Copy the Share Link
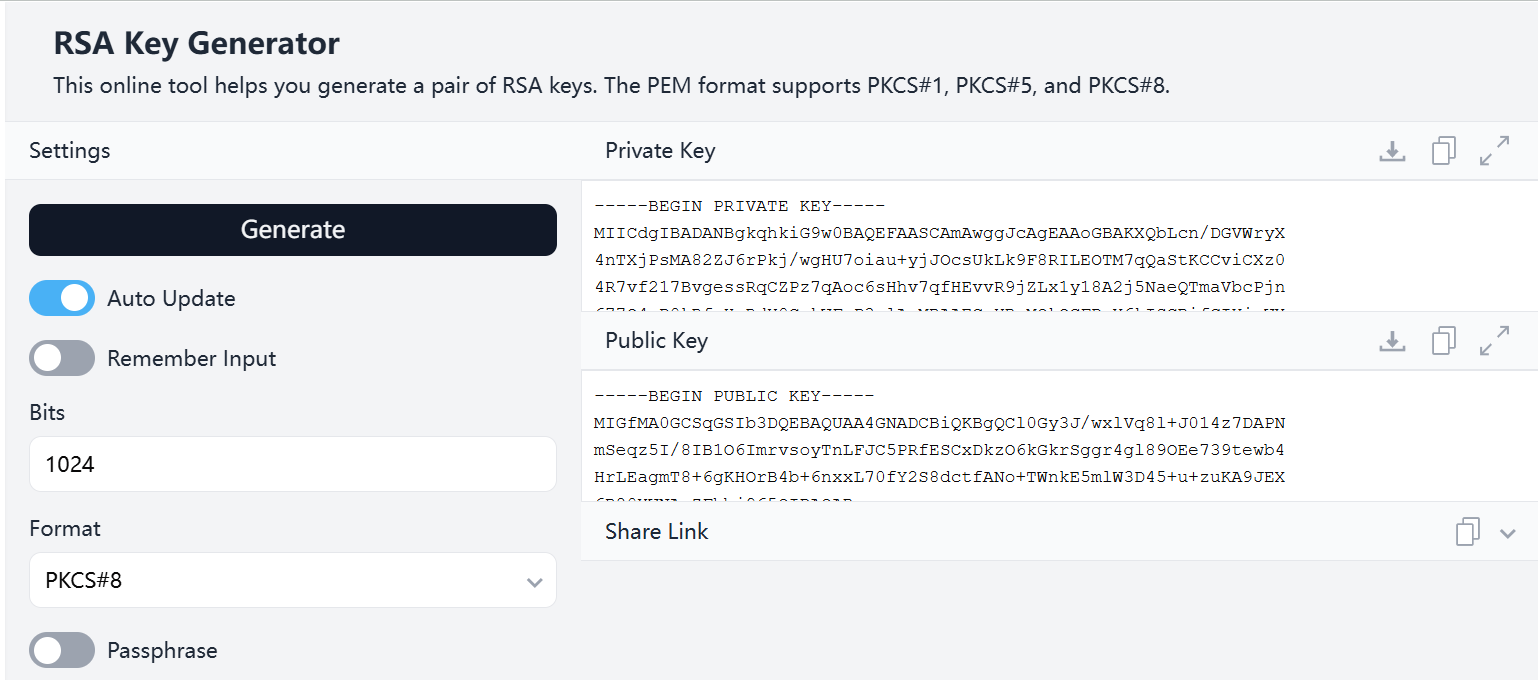The width and height of the screenshot is (1538, 680). coord(1467,532)
